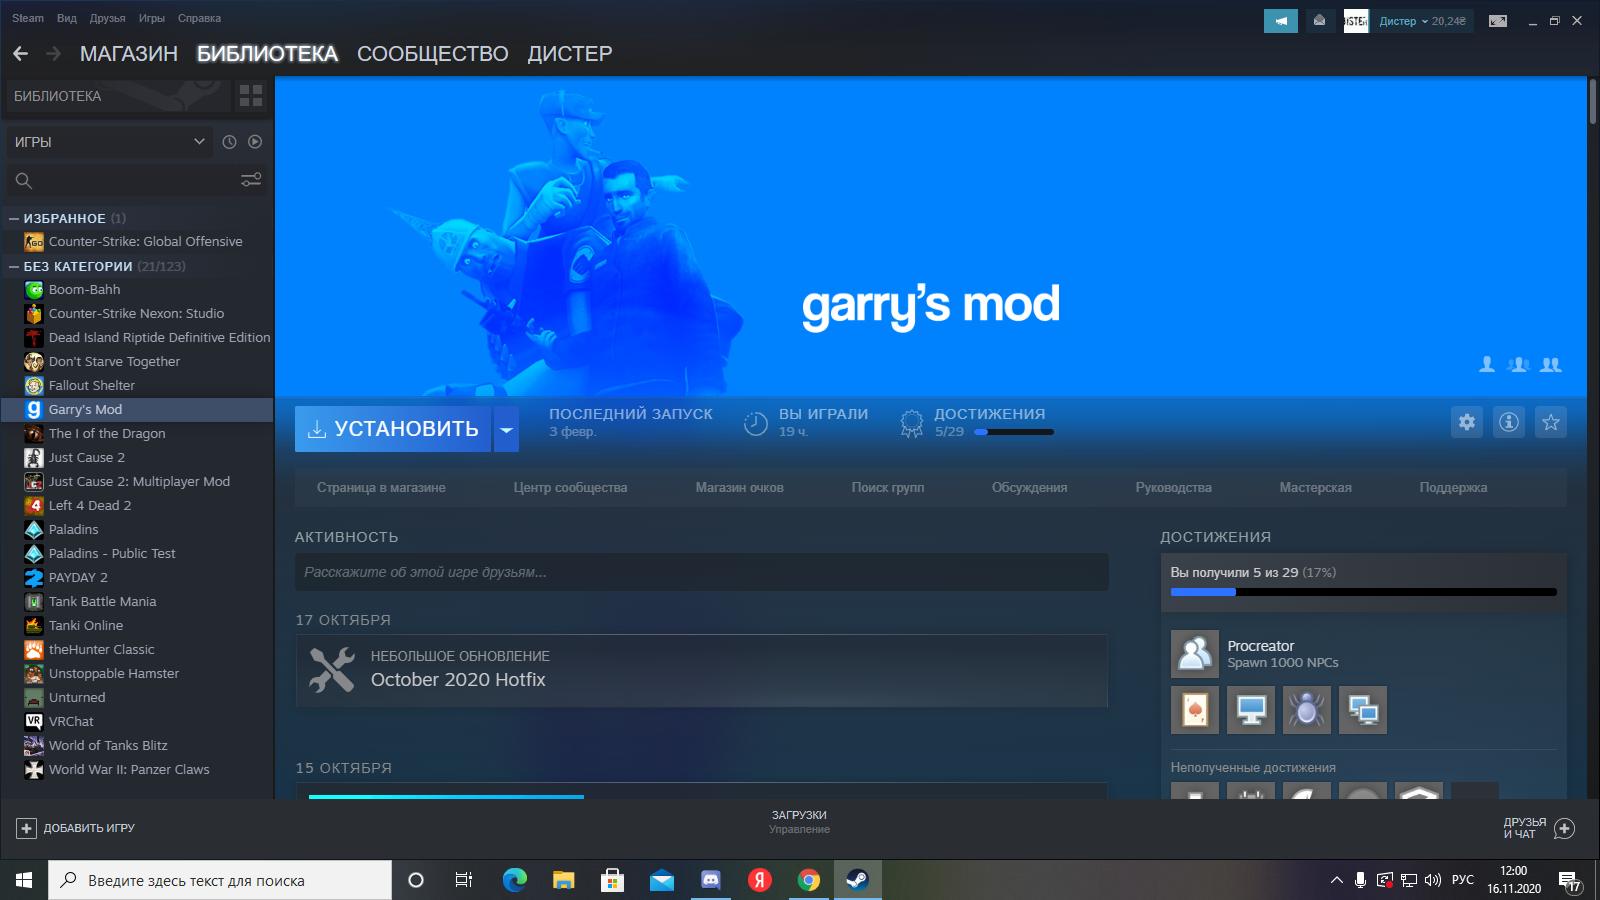This screenshot has height=900, width=1600.
Task: Click the УСТАНОВИТЬ install button
Action: coord(393,429)
